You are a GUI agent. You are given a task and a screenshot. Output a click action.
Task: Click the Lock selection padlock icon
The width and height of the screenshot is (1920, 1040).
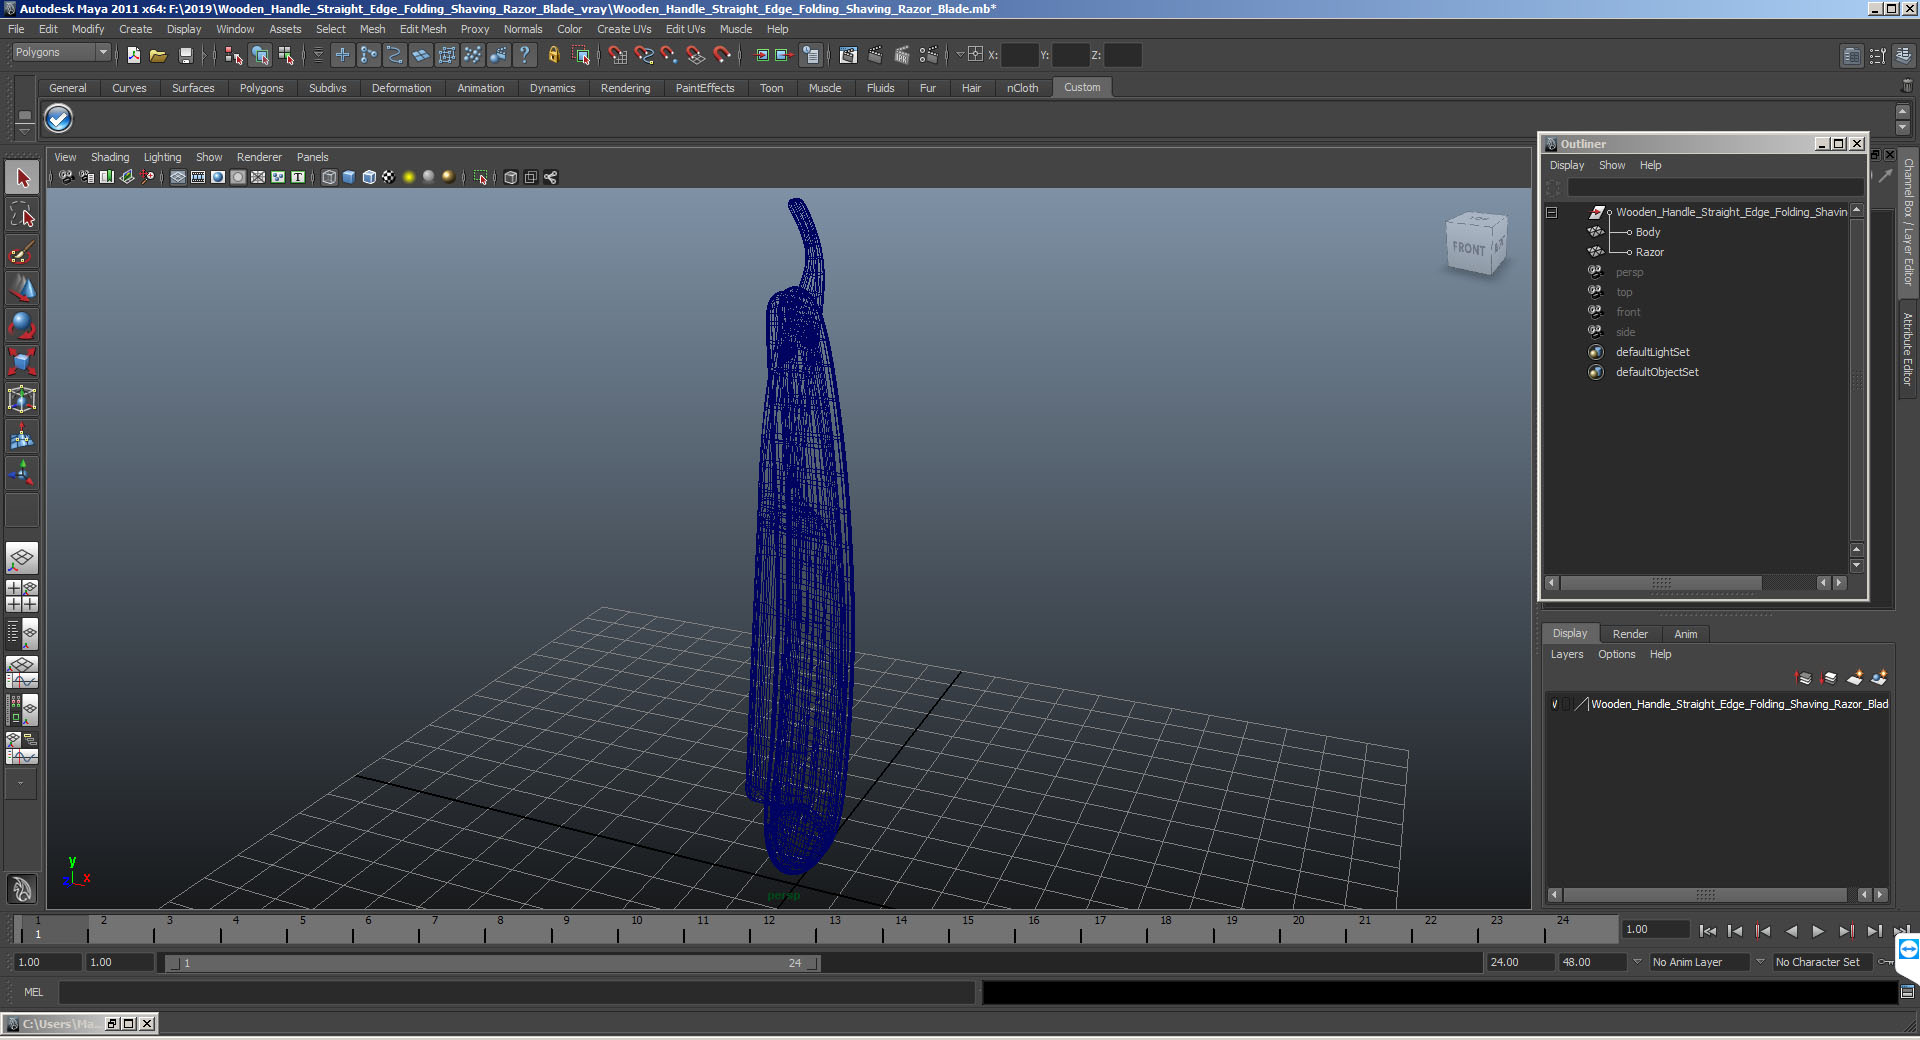click(553, 55)
